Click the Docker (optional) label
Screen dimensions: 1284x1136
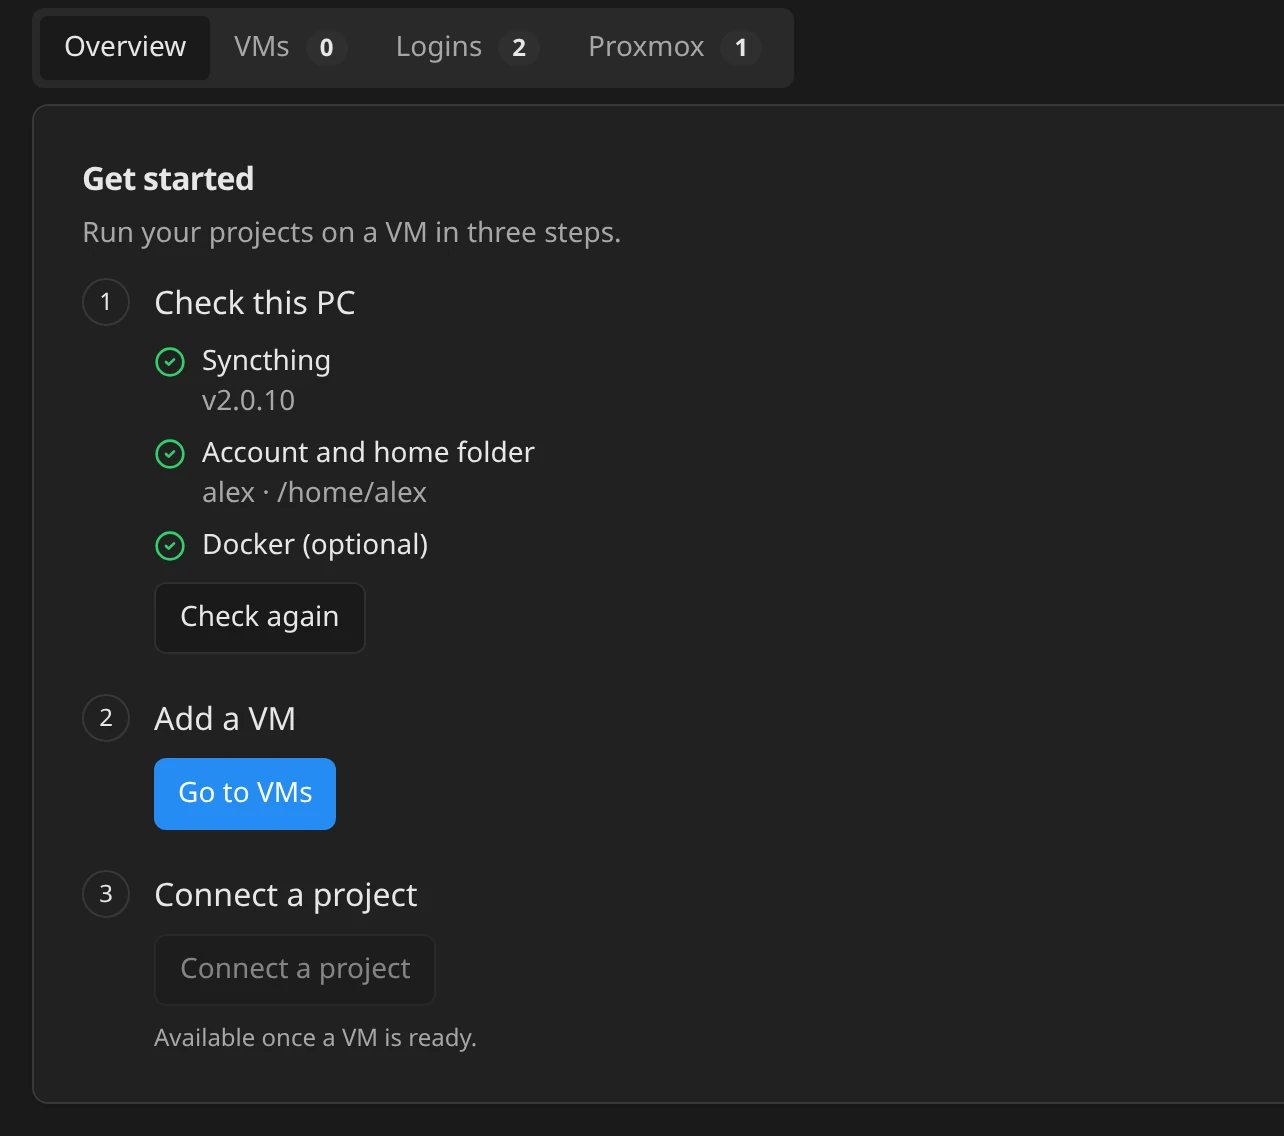315,545
